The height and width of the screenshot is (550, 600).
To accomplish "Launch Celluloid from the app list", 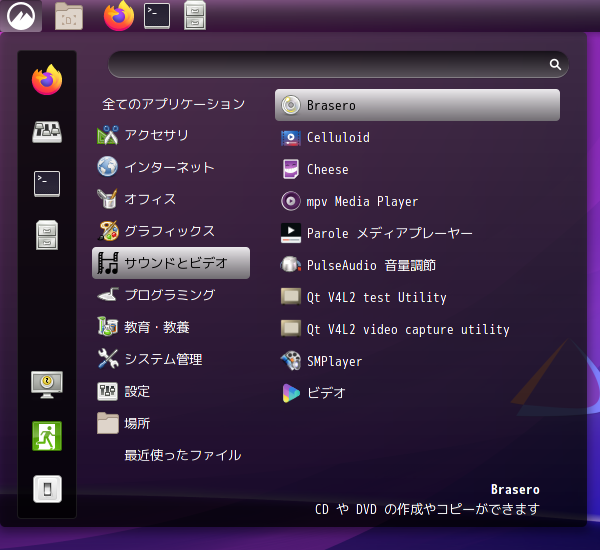I will 417,137.
